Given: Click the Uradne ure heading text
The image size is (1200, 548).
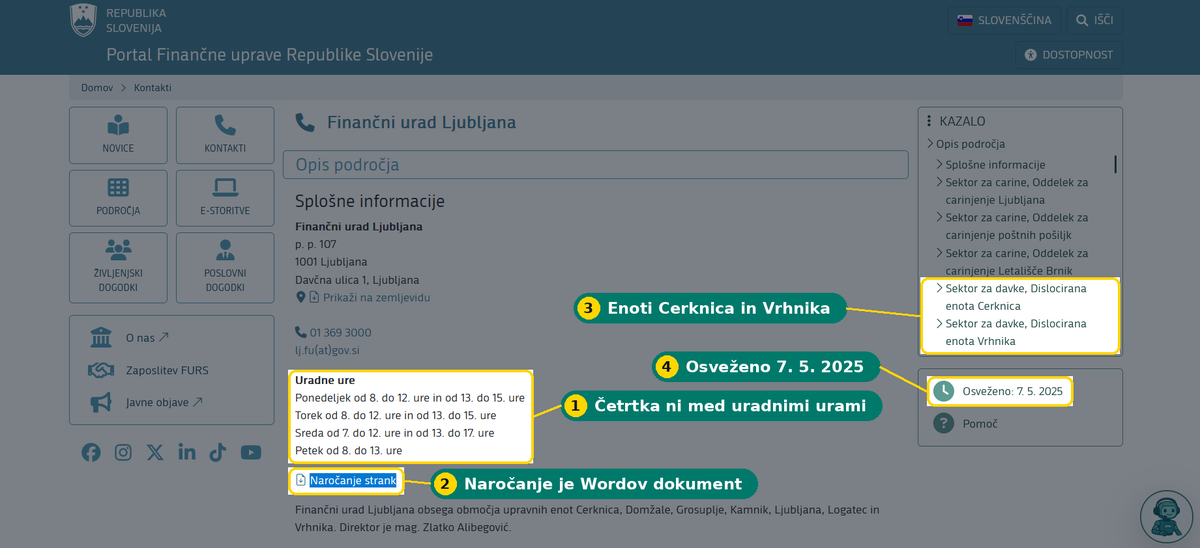Looking at the screenshot, I should pyautogui.click(x=325, y=380).
